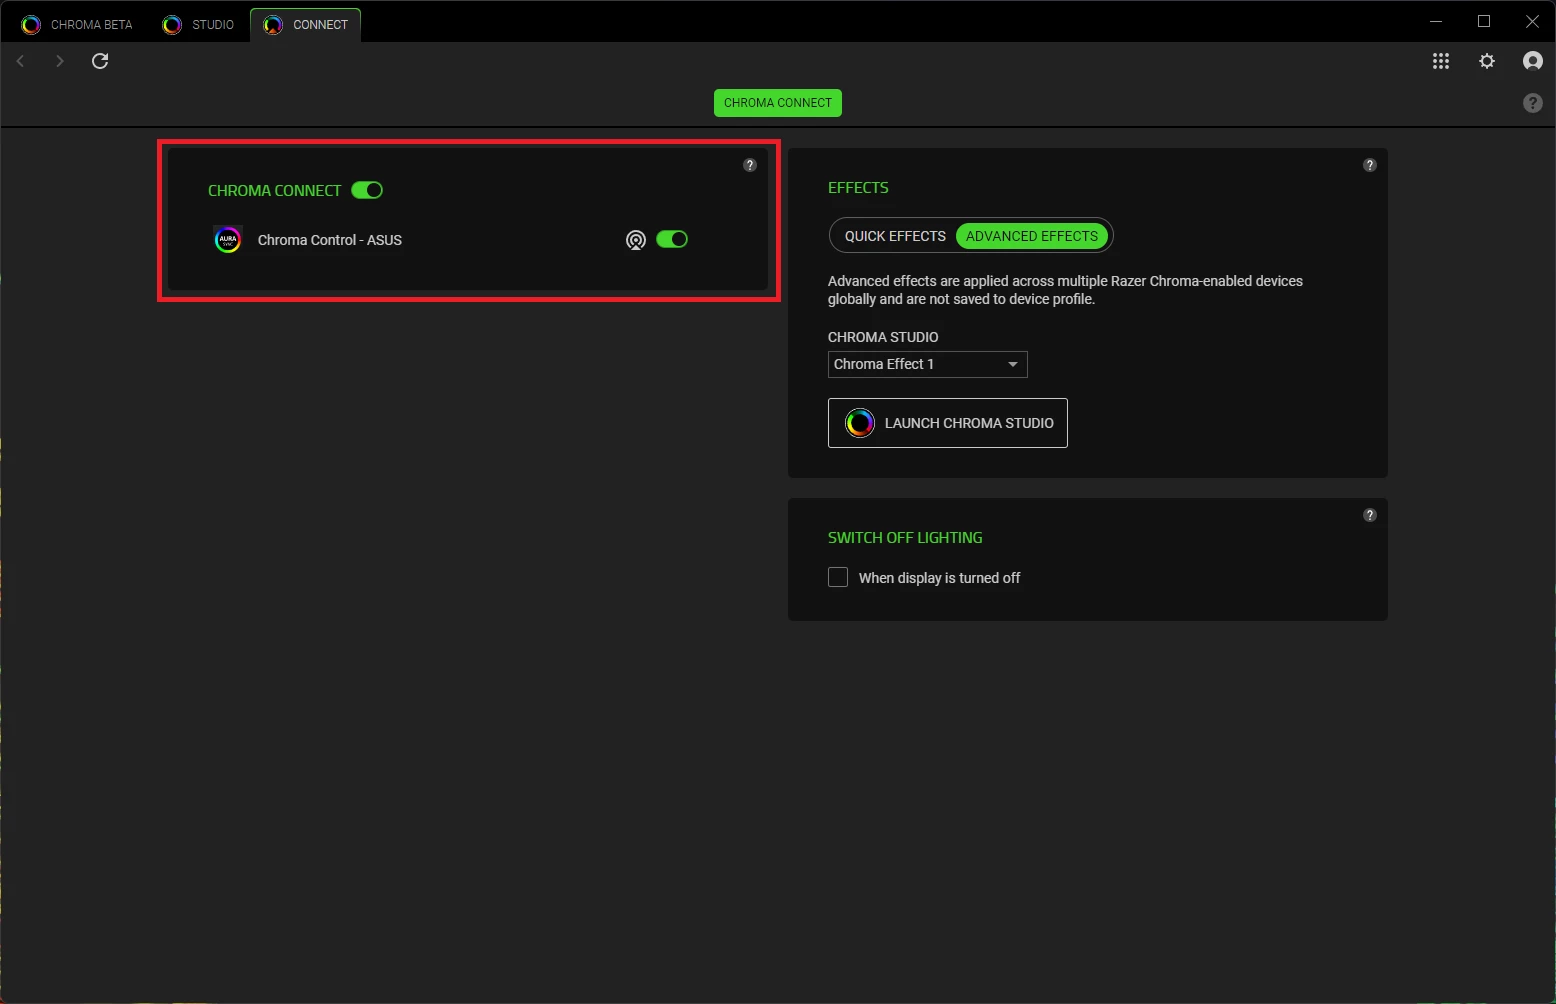The height and width of the screenshot is (1004, 1556).
Task: Click LAUNCH CHROMA STUDIO button
Action: tap(948, 423)
